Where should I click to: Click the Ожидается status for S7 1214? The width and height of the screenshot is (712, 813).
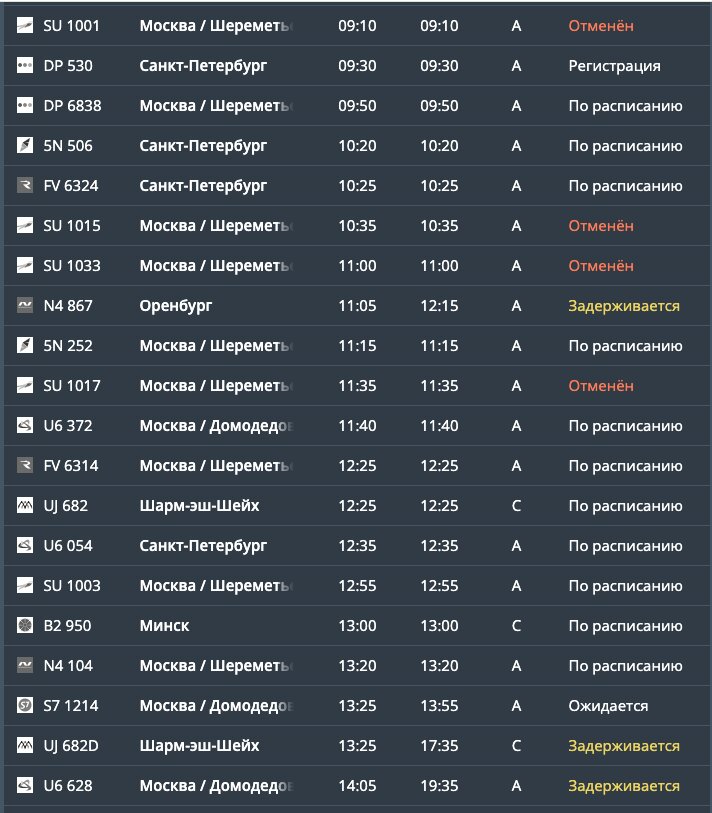pyautogui.click(x=608, y=706)
